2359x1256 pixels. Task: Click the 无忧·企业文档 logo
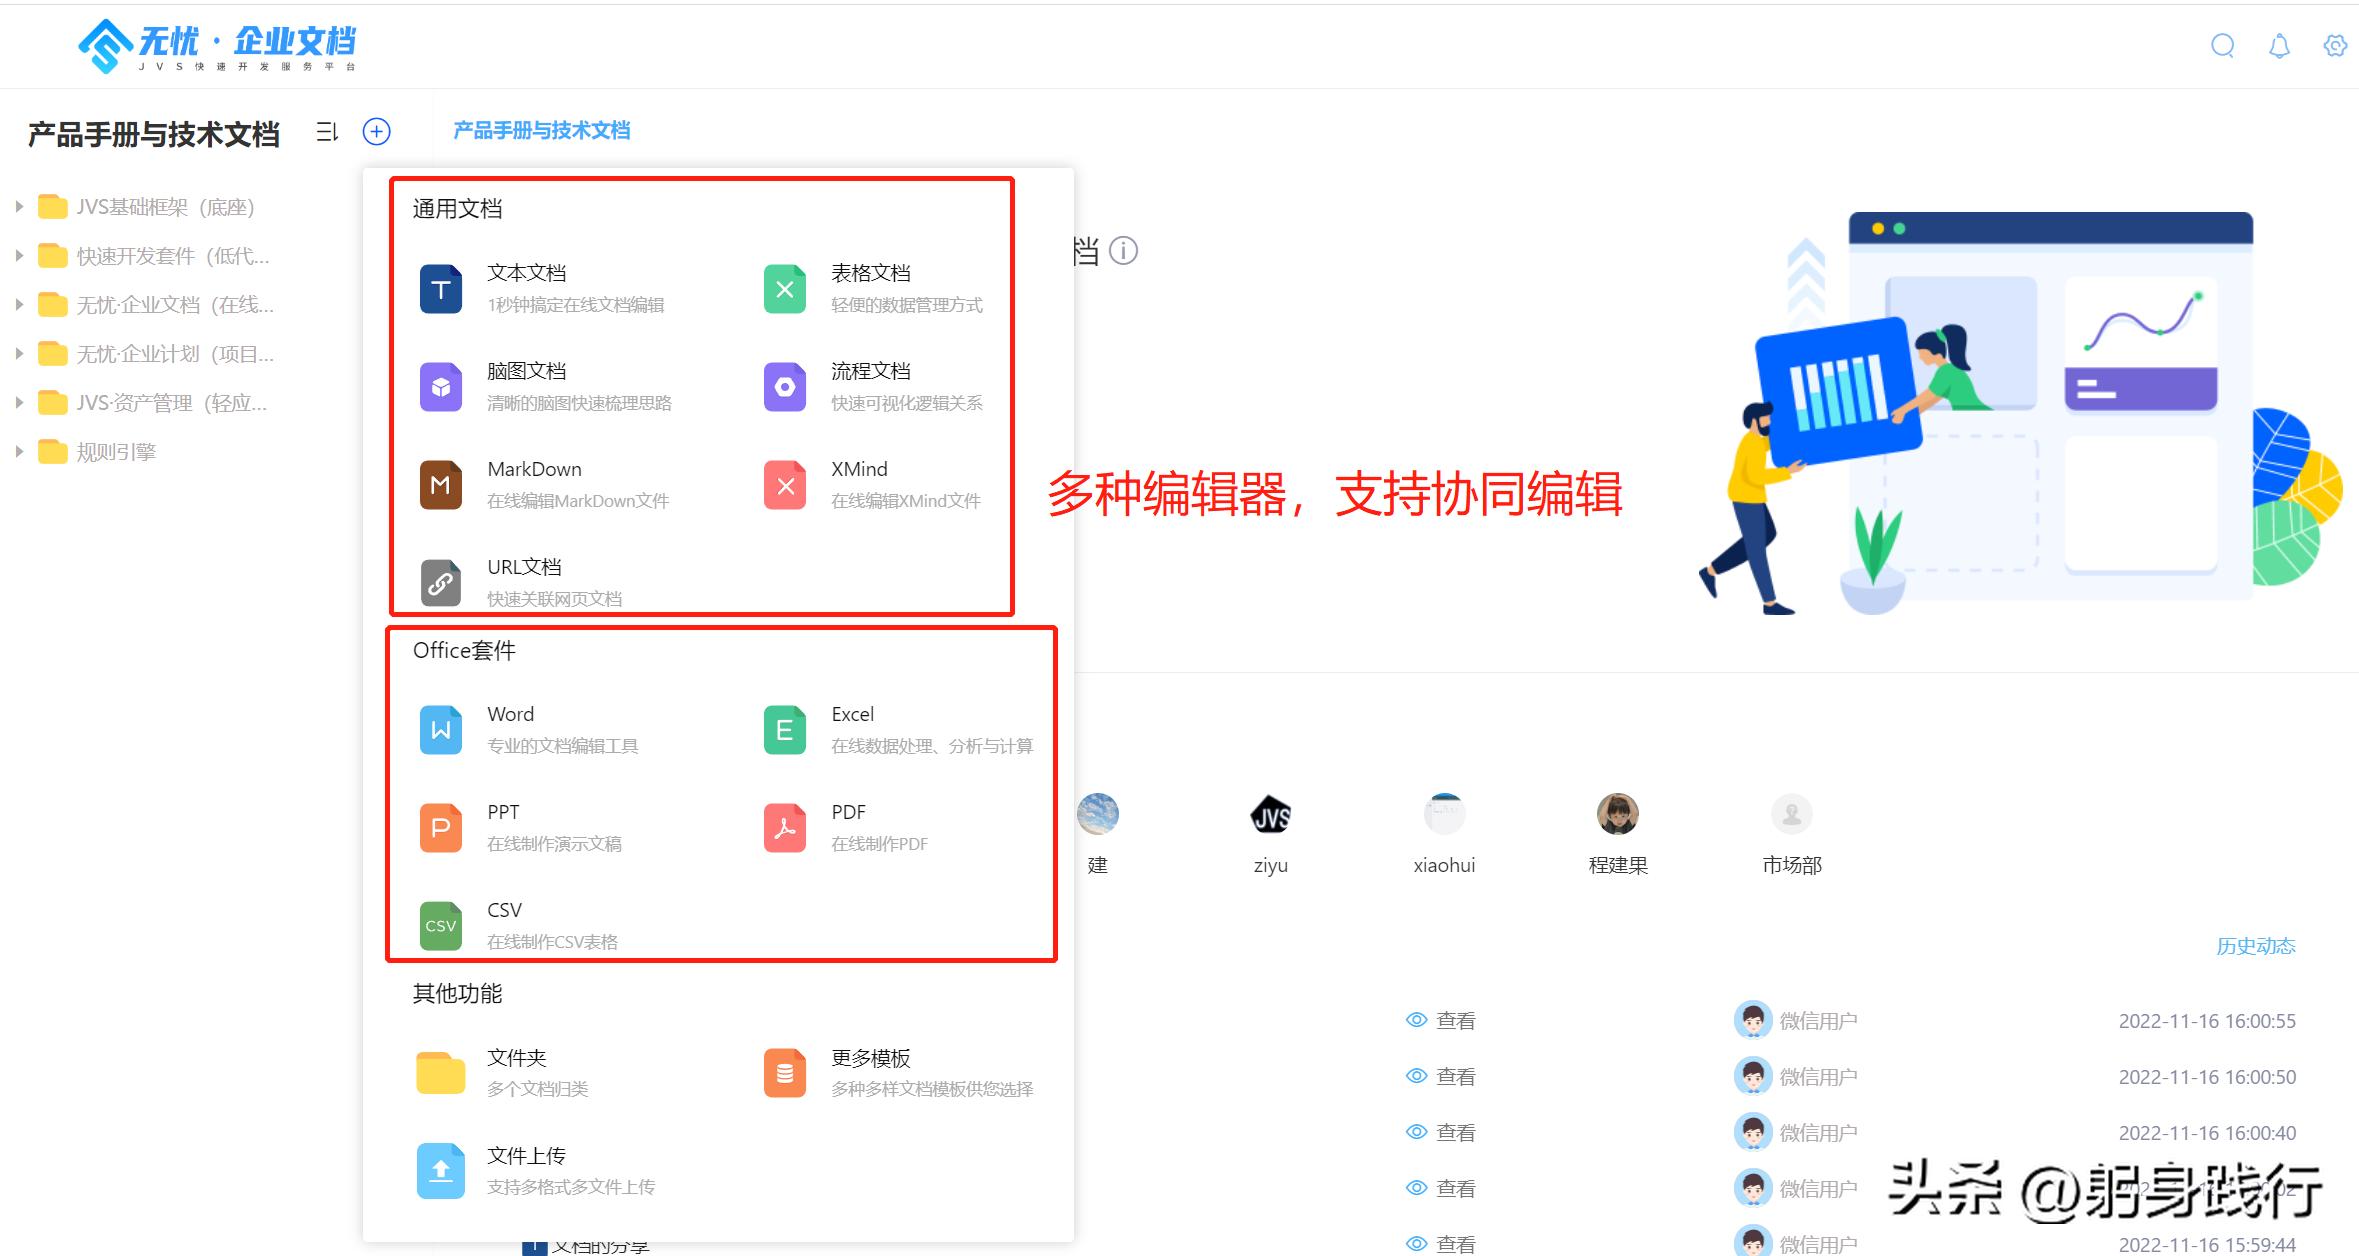click(x=218, y=46)
